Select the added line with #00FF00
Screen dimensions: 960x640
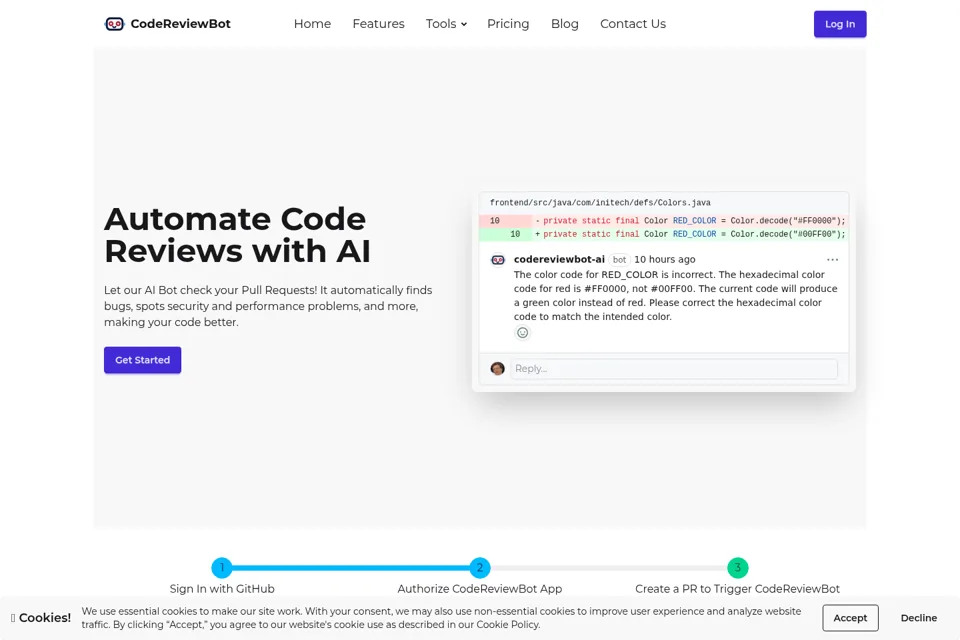664,234
